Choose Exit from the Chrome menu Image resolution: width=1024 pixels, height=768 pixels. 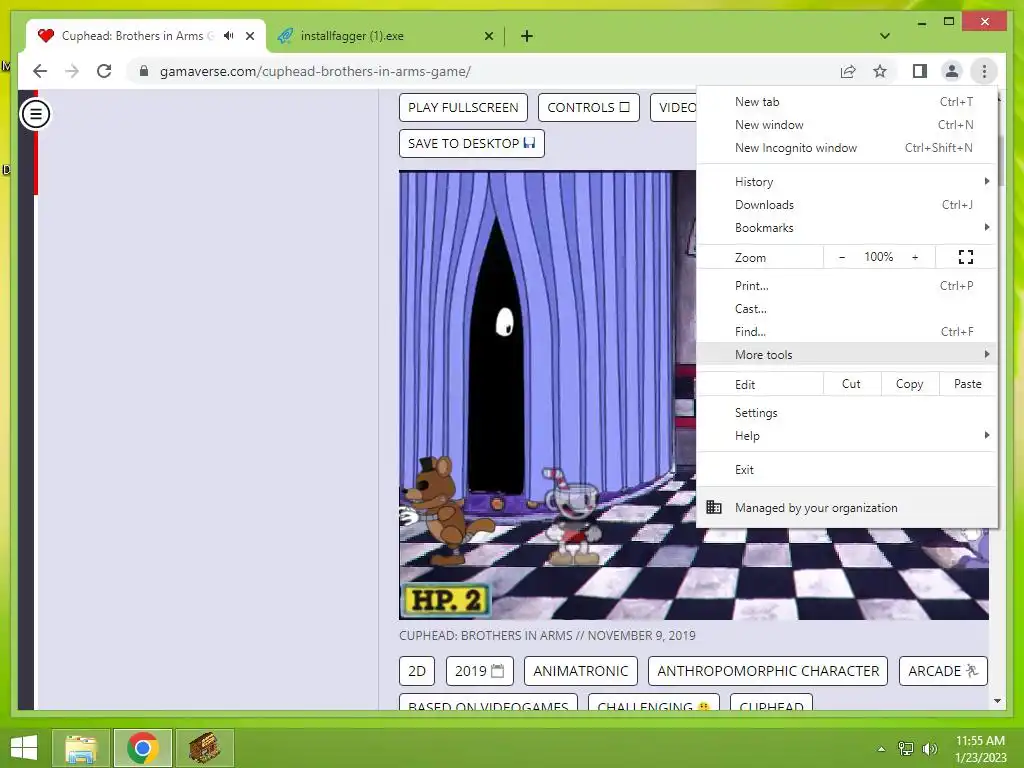coord(847,470)
